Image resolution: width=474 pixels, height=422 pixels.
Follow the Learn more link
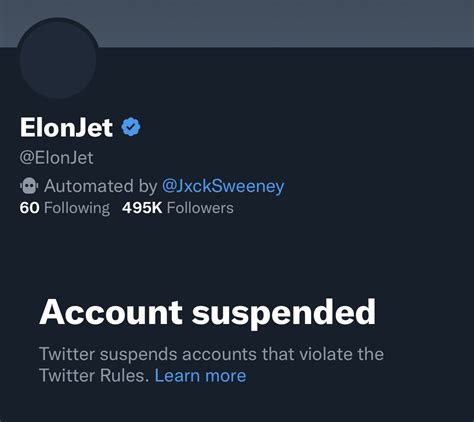(x=200, y=376)
